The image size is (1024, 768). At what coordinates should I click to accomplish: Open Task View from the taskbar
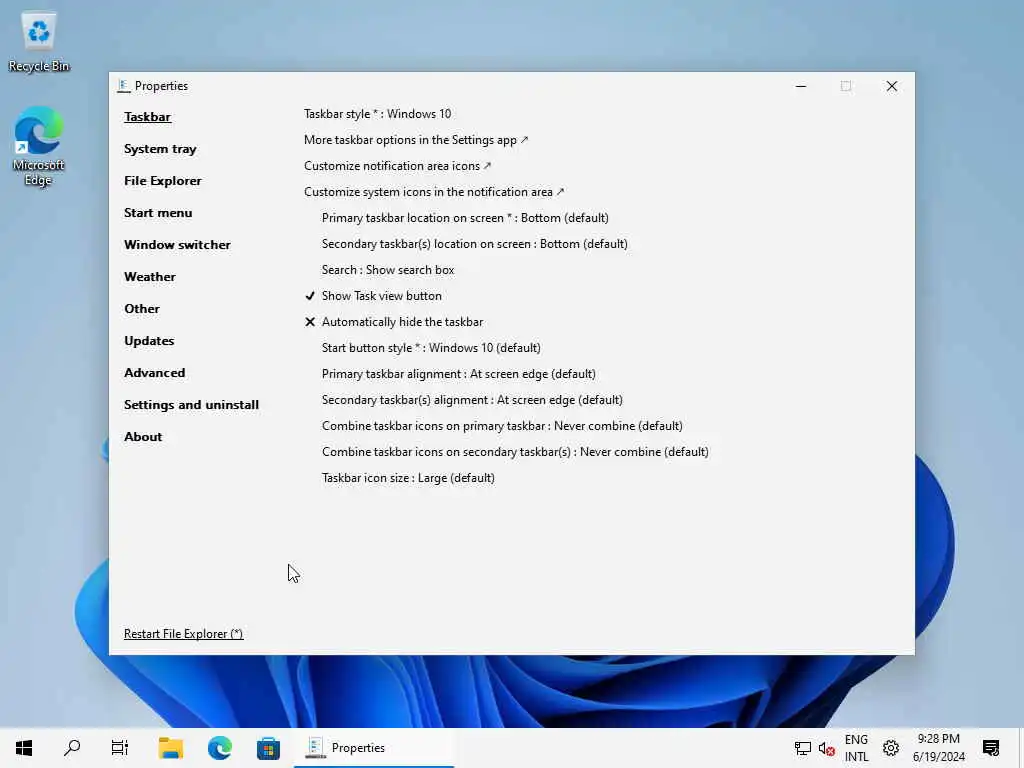(120, 748)
